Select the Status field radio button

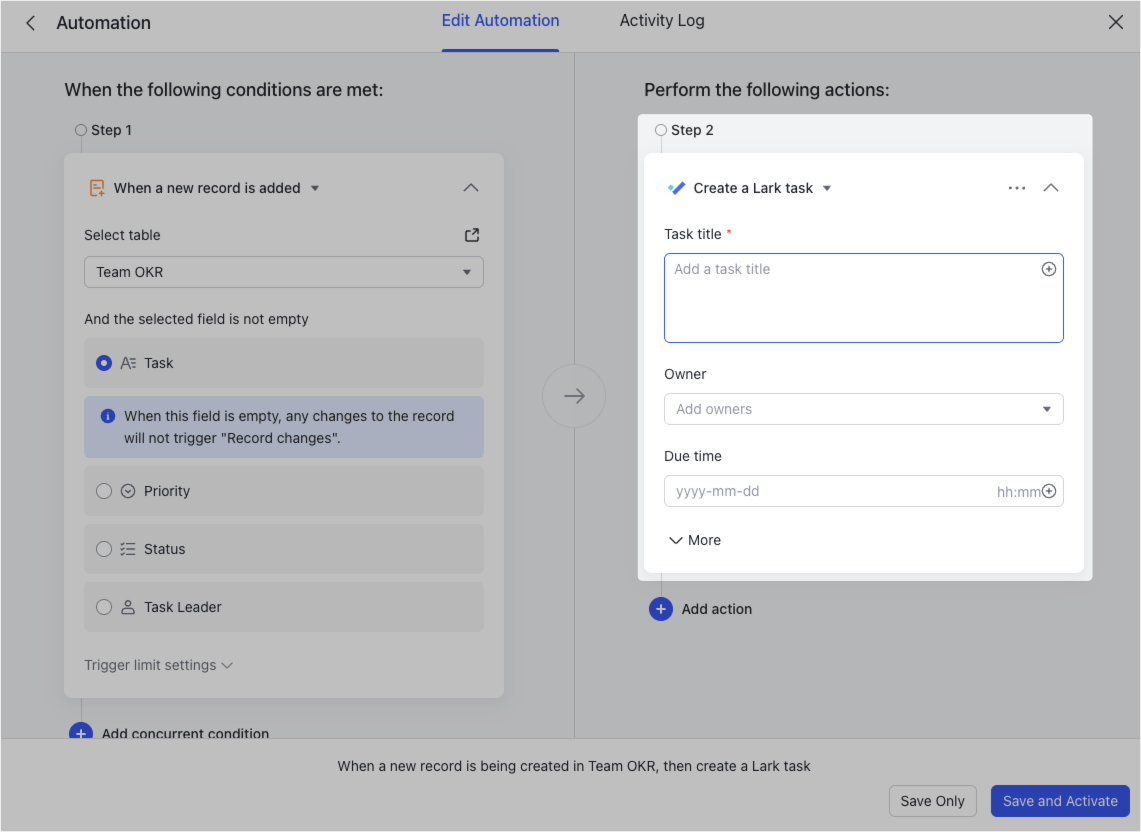coord(104,549)
